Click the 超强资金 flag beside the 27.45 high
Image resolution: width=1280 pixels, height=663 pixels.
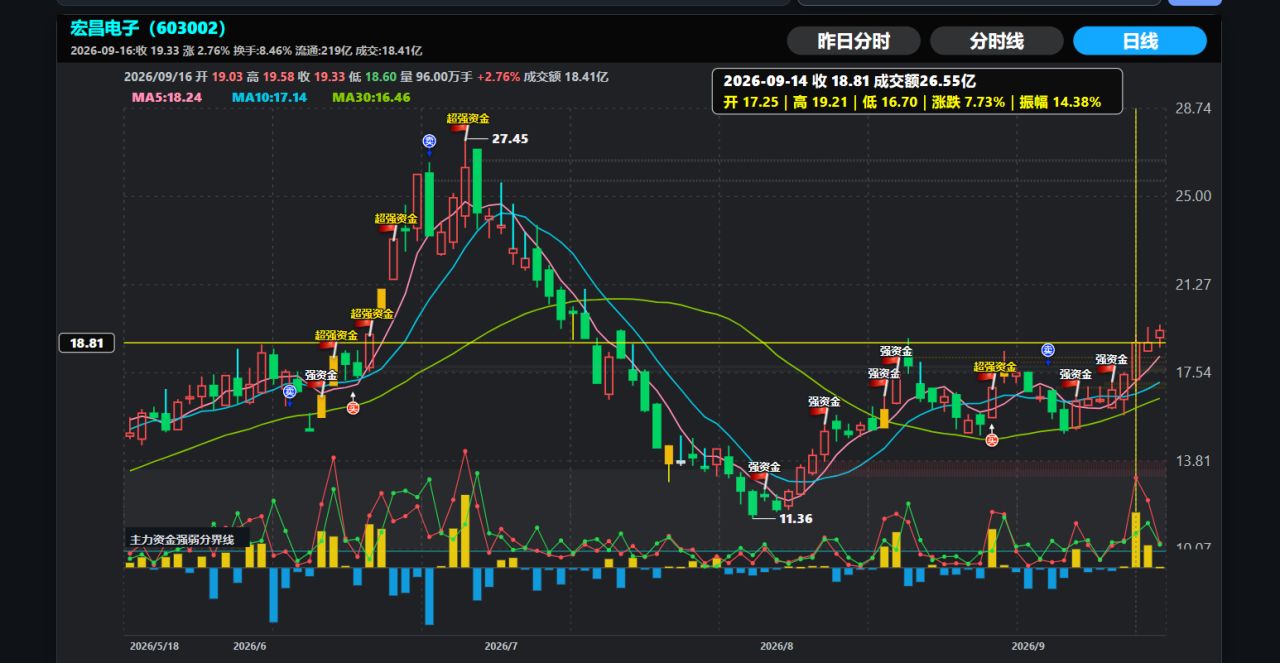point(468,118)
